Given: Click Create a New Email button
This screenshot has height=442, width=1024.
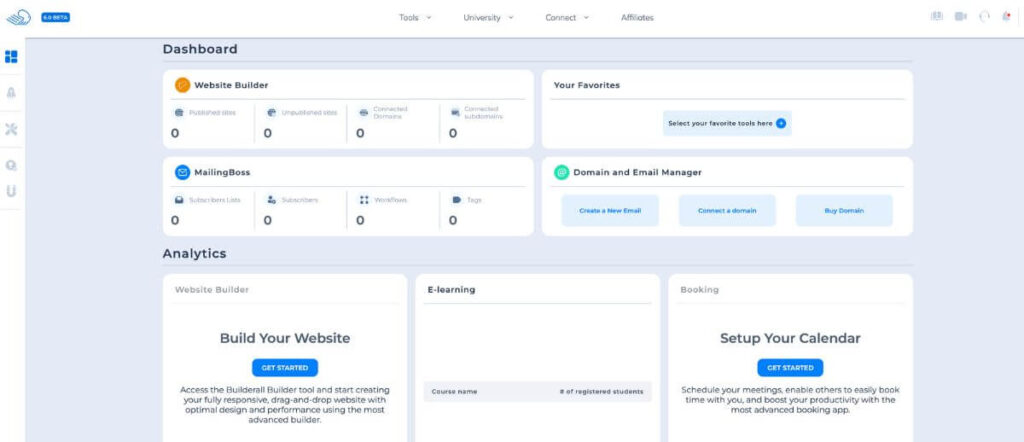Looking at the screenshot, I should [x=610, y=210].
